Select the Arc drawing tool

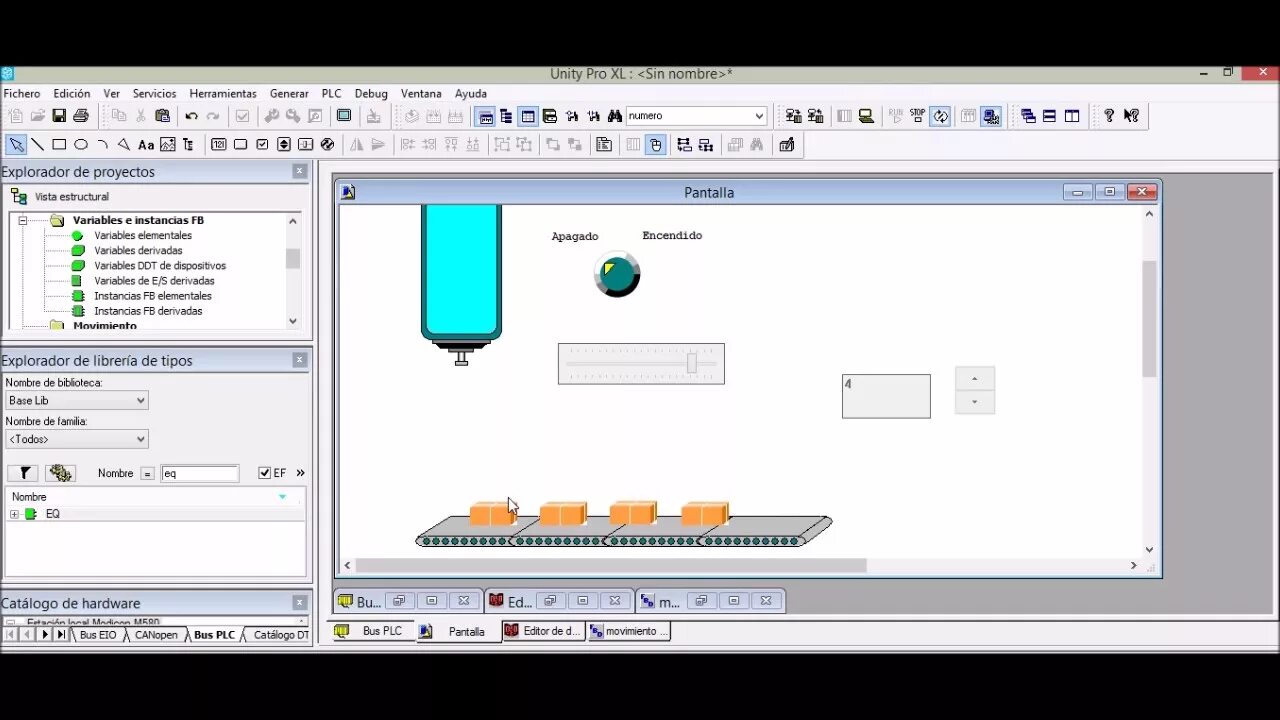[102, 145]
